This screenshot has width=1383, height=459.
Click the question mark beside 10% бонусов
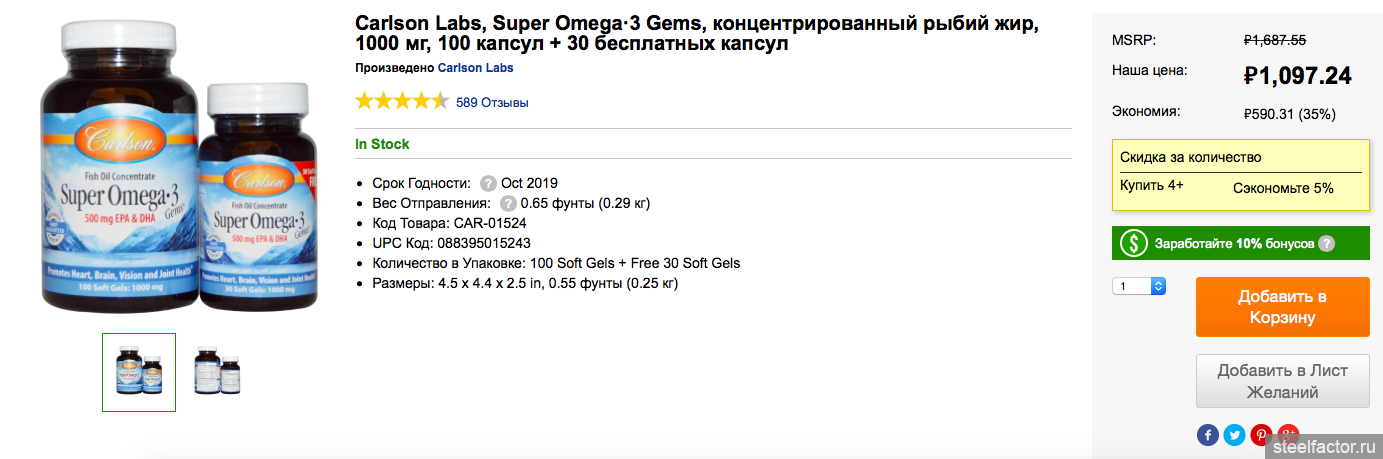click(1326, 243)
